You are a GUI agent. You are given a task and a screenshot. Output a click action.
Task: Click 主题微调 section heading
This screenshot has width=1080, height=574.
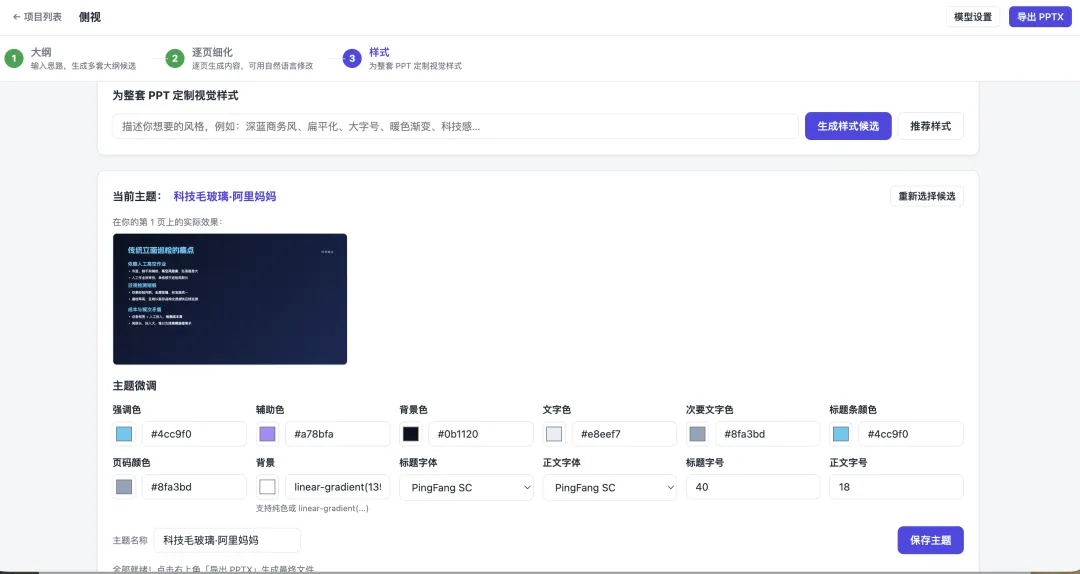pyautogui.click(x=134, y=386)
